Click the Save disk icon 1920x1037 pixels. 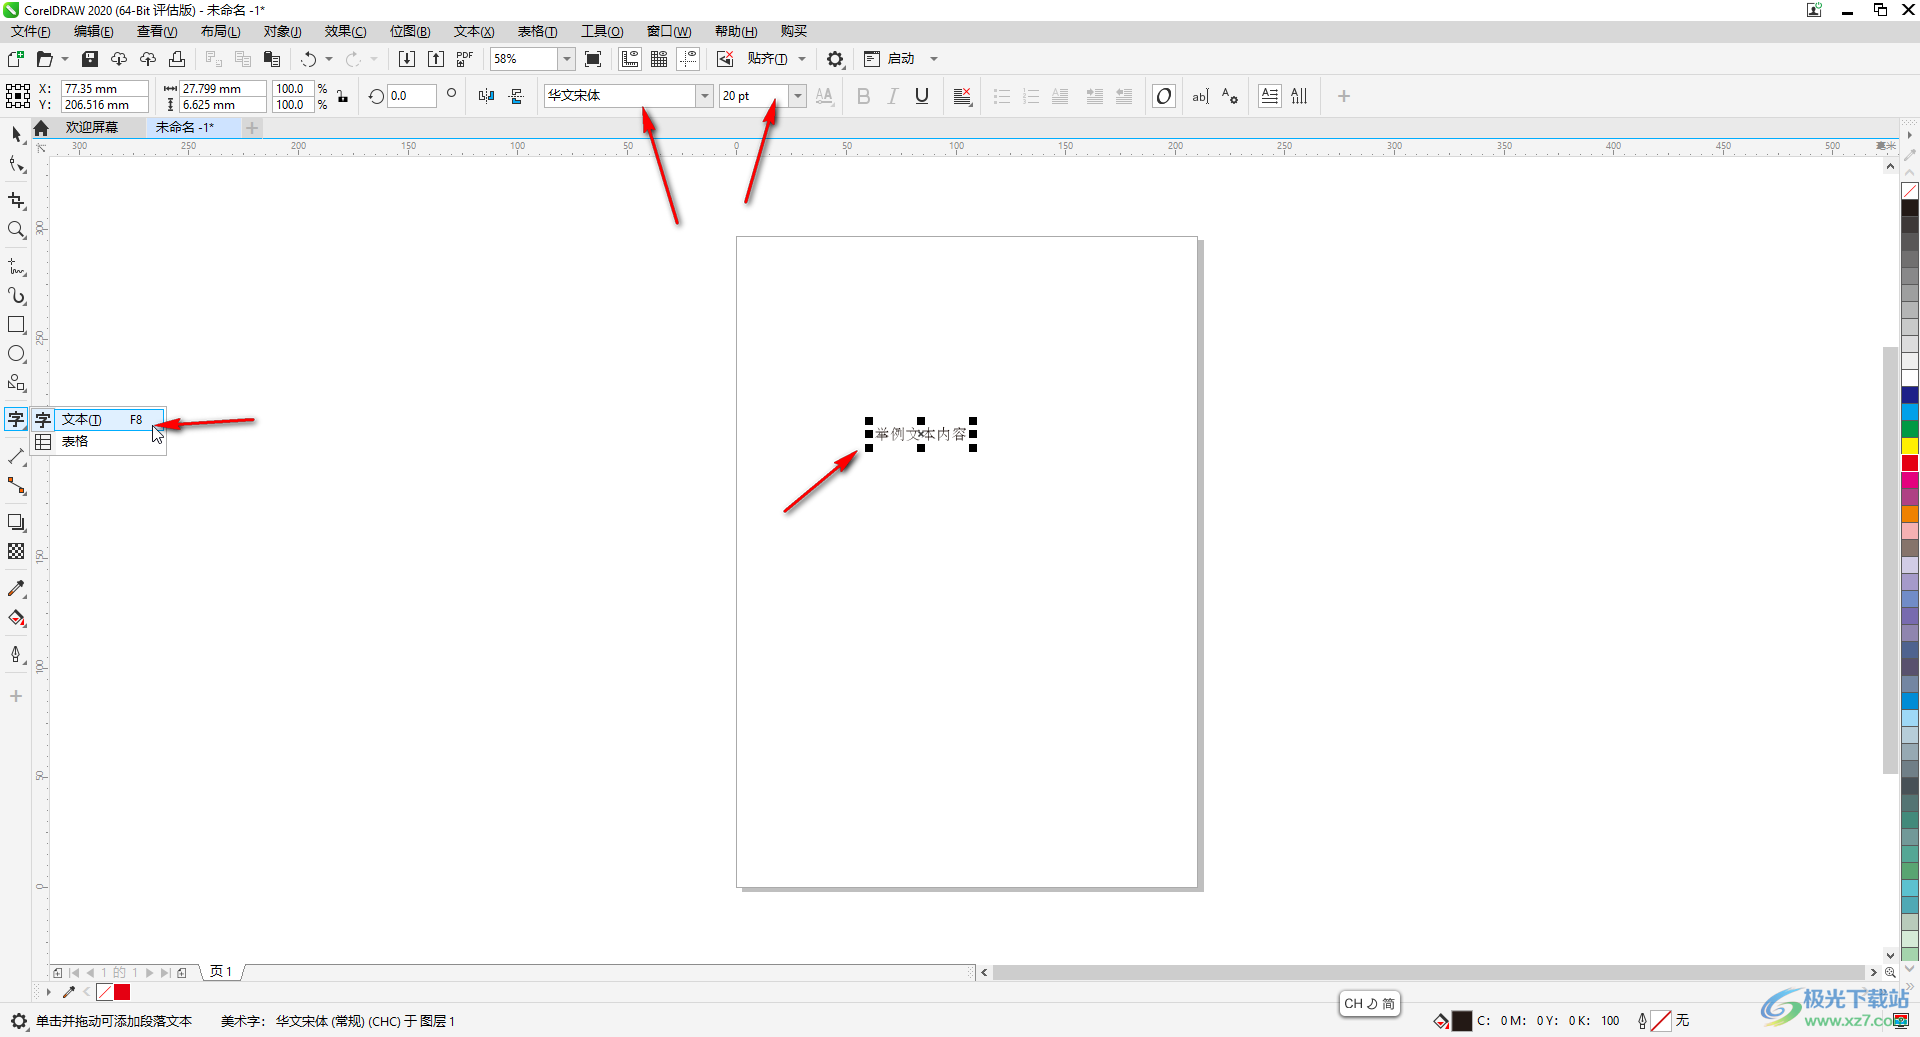[x=90, y=59]
